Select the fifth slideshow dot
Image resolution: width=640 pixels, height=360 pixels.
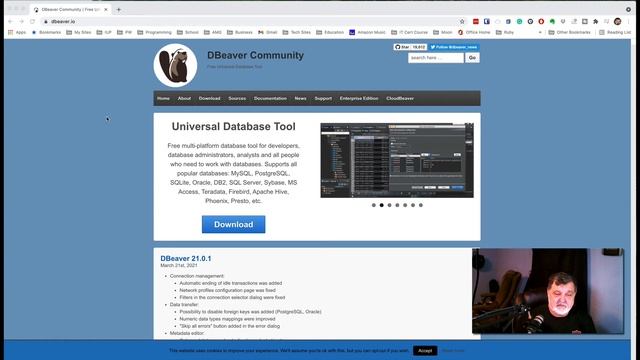[x=405, y=205]
